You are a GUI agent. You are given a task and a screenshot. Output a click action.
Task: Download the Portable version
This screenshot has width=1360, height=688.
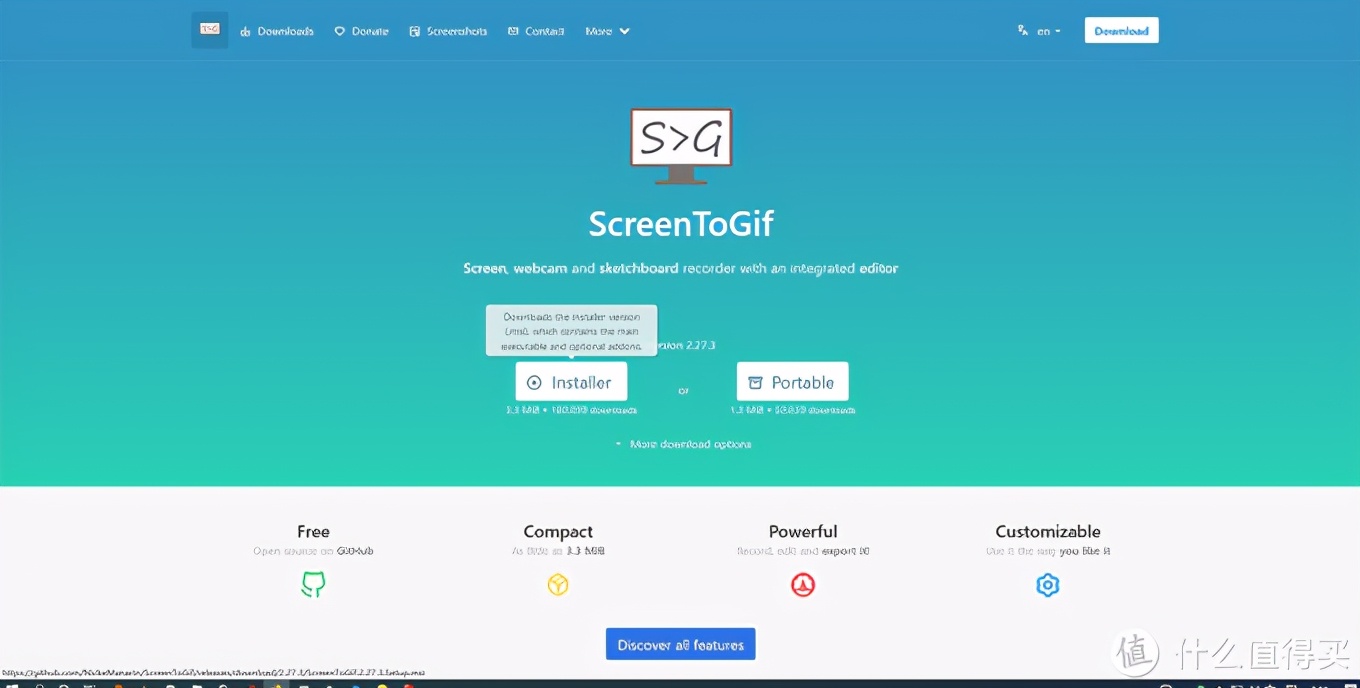792,382
